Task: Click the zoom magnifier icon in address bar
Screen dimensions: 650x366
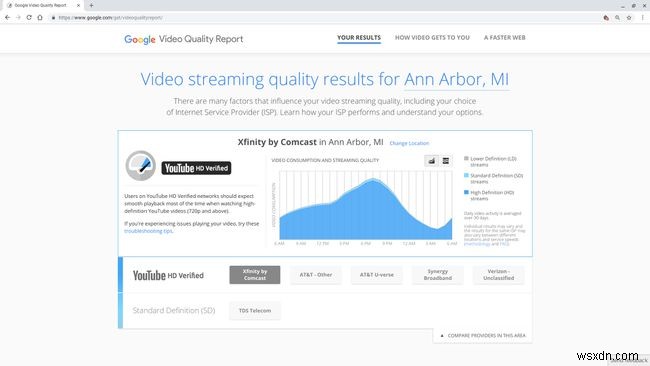Action: [x=618, y=17]
